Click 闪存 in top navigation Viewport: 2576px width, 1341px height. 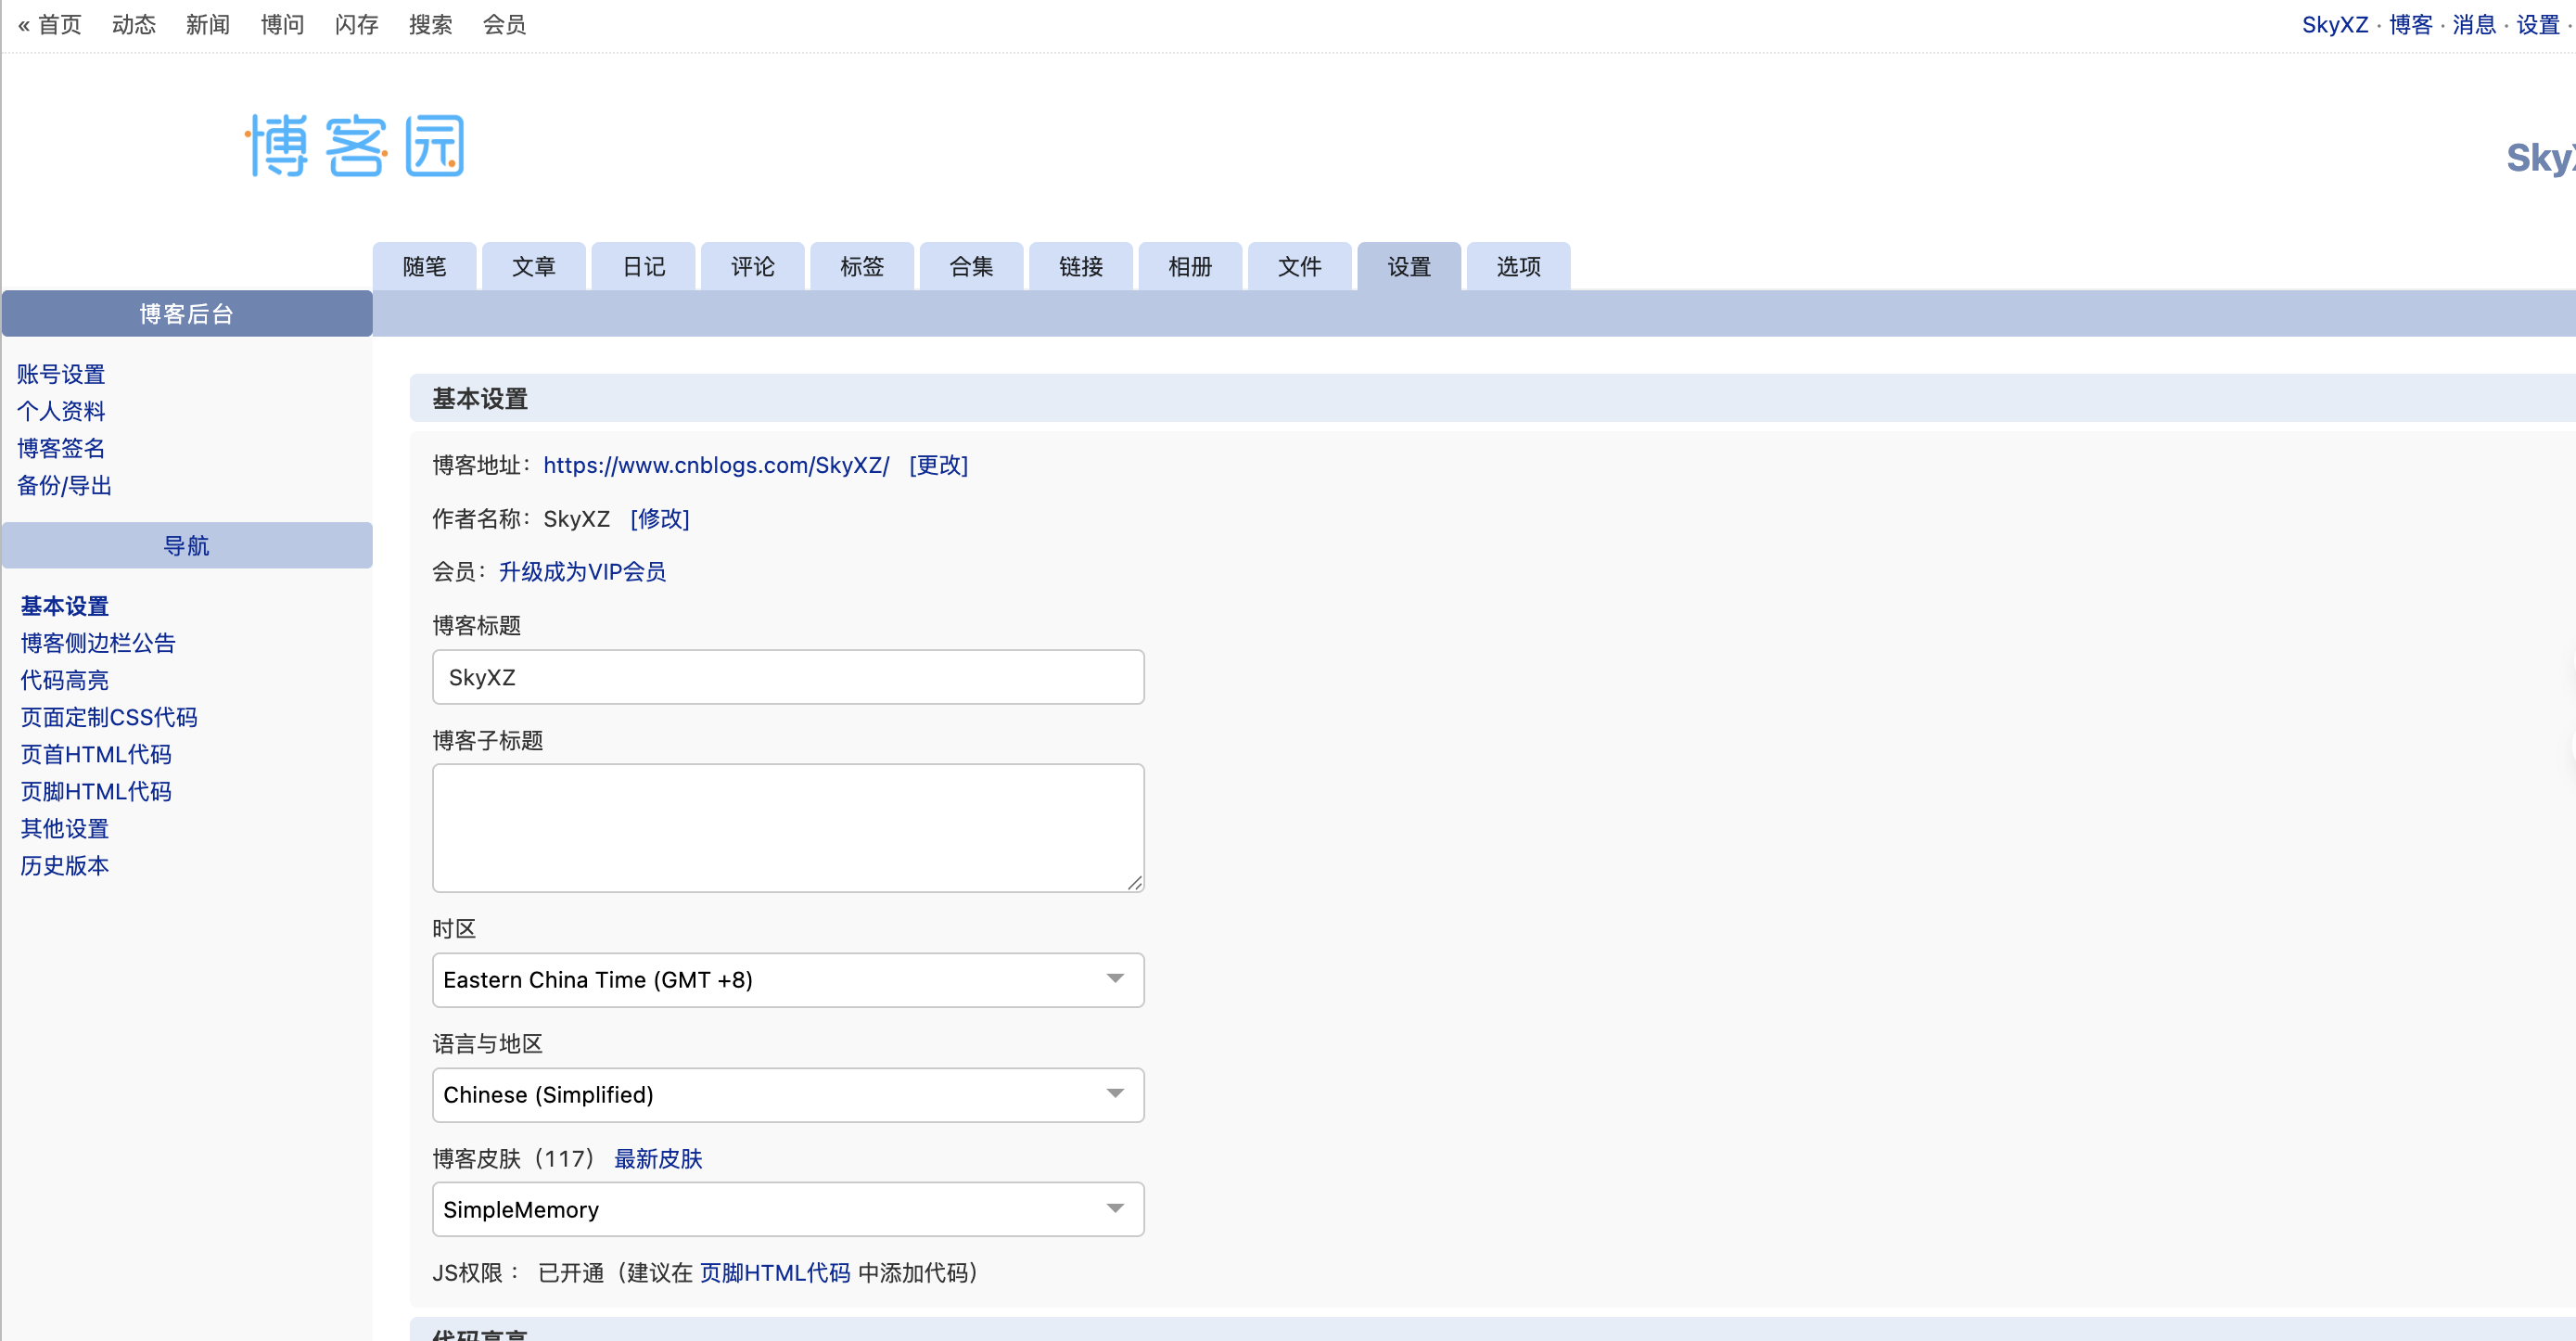point(356,24)
